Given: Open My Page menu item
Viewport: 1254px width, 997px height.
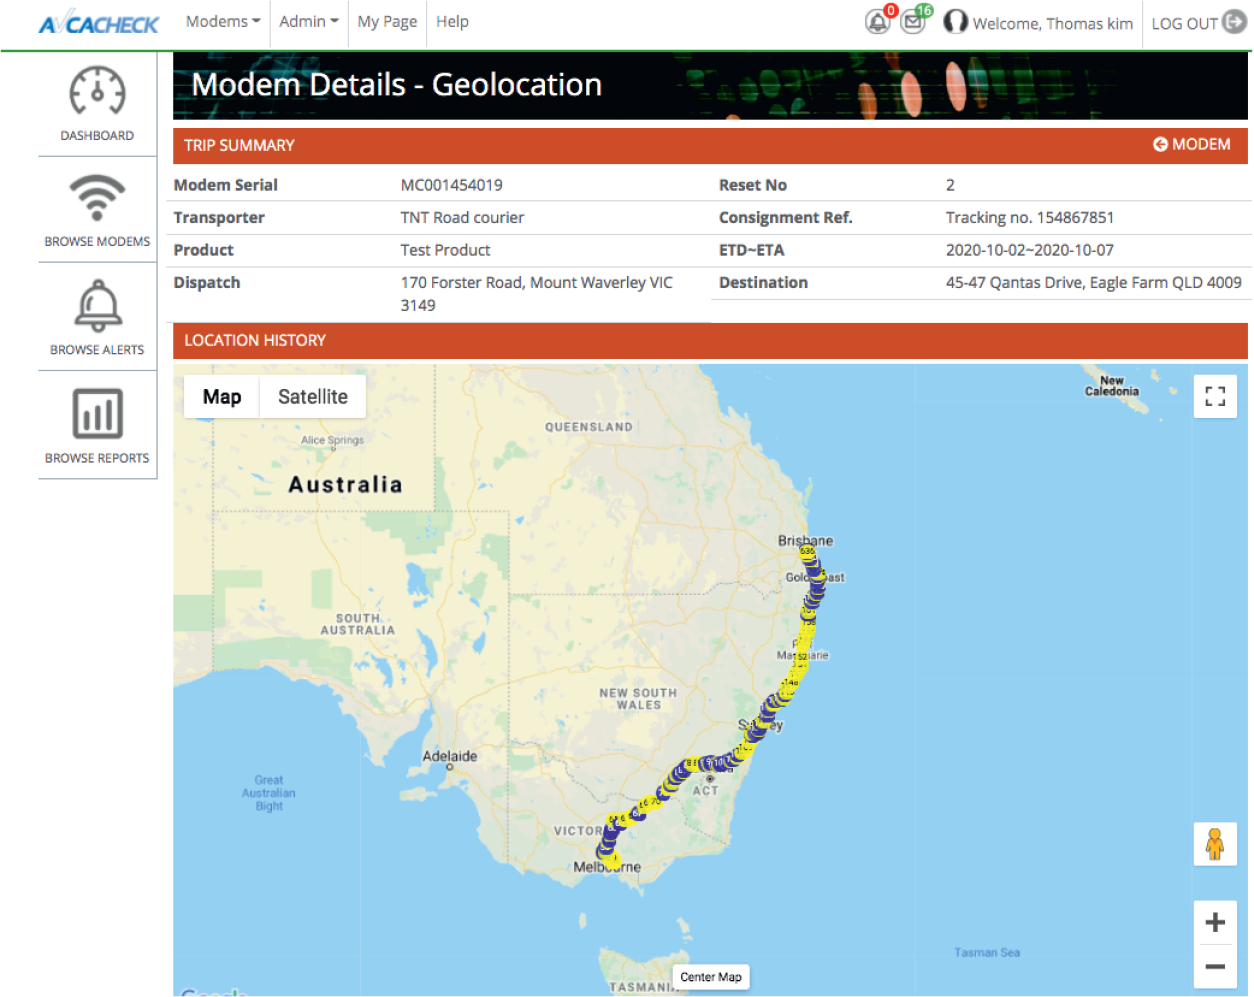Looking at the screenshot, I should pos(387,22).
